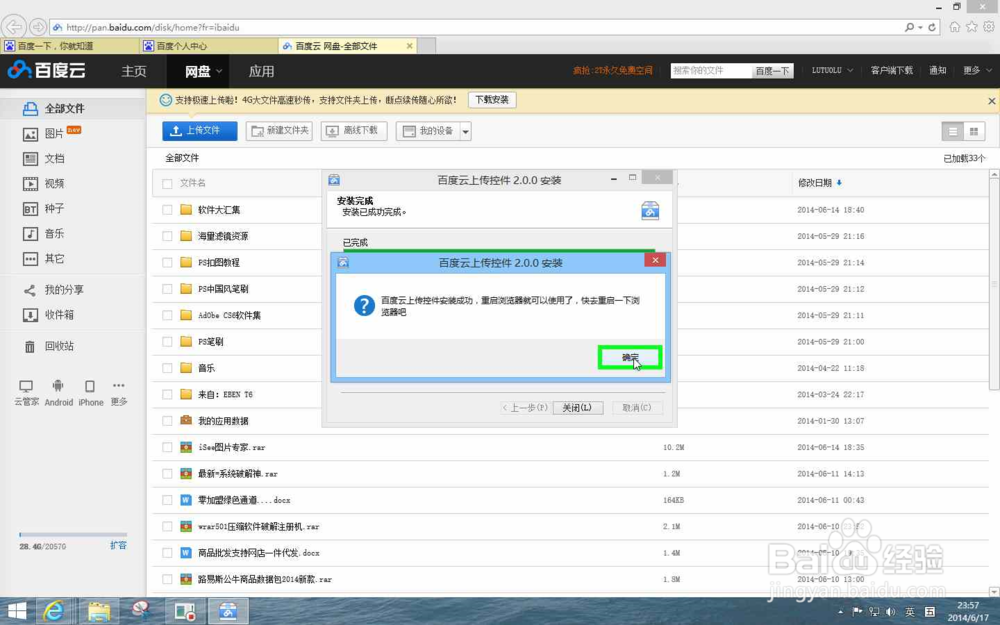This screenshot has width=1000, height=625.
Task: Confirm the install dialog with 确定
Action: (x=629, y=357)
